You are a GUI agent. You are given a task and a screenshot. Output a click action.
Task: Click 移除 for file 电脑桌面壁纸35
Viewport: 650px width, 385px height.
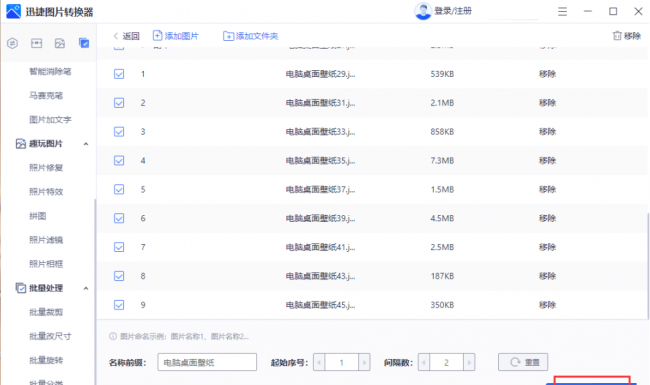coord(547,160)
